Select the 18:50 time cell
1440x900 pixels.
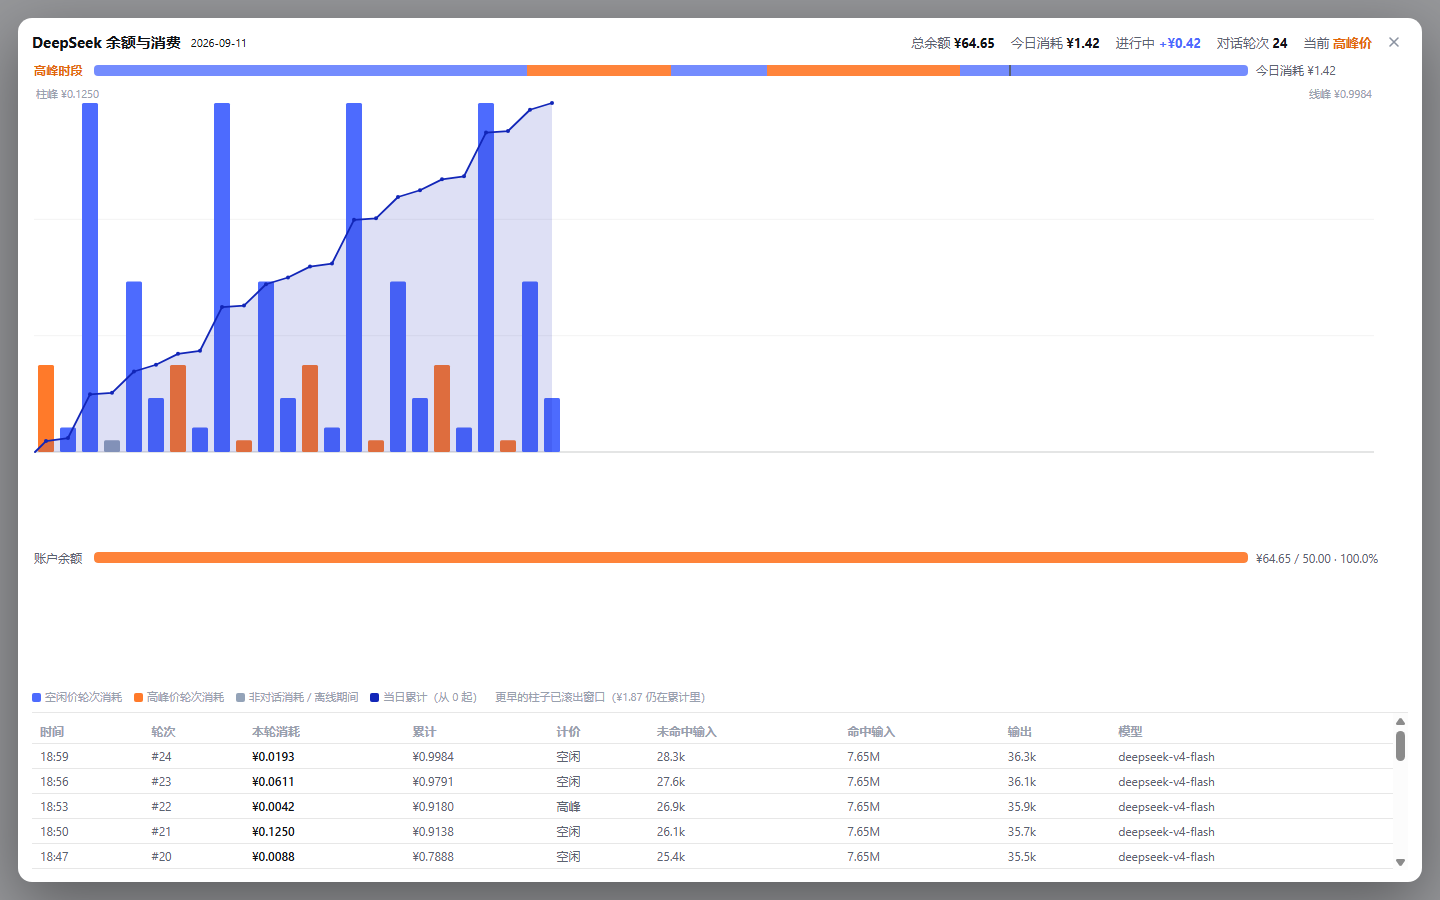point(54,832)
